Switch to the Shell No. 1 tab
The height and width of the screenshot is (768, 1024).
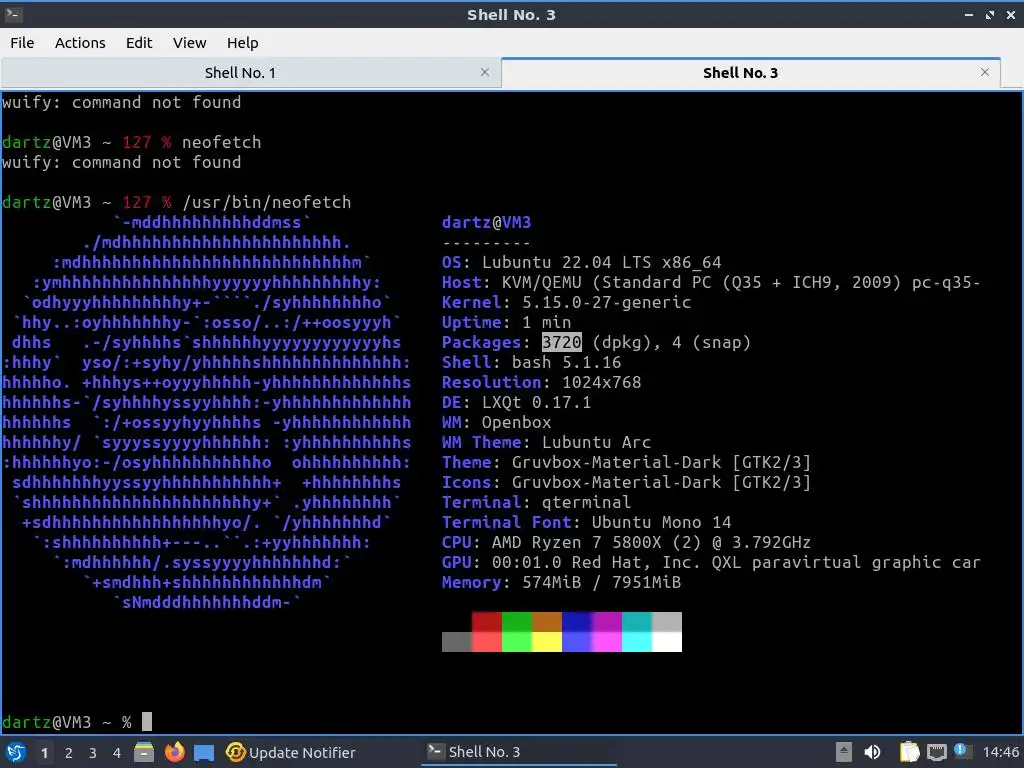click(240, 72)
